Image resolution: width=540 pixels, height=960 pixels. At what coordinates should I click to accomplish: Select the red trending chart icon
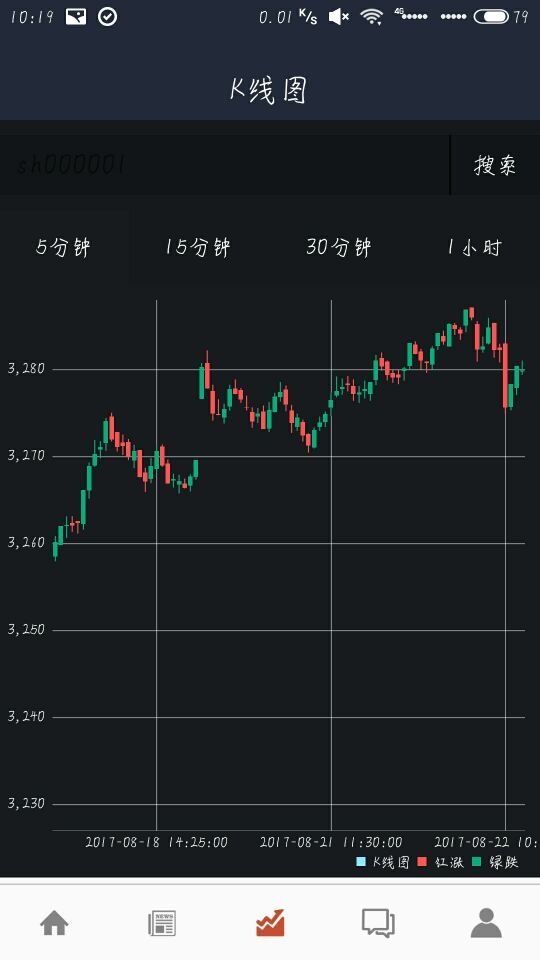click(270, 923)
